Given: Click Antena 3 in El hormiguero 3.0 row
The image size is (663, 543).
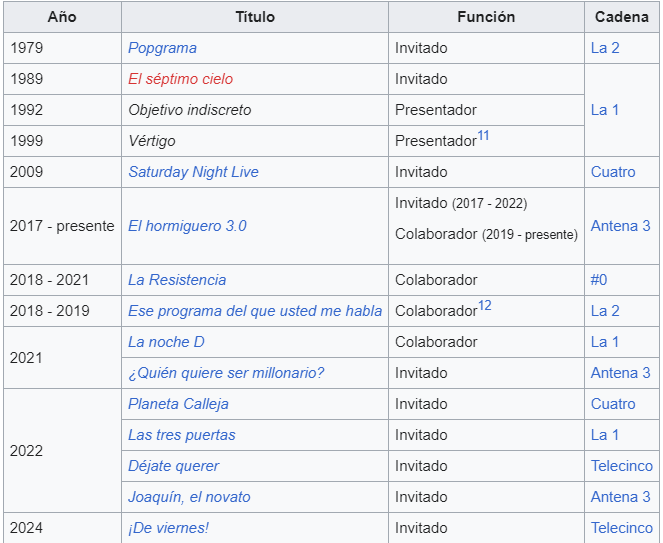Looking at the screenshot, I should (x=620, y=226).
